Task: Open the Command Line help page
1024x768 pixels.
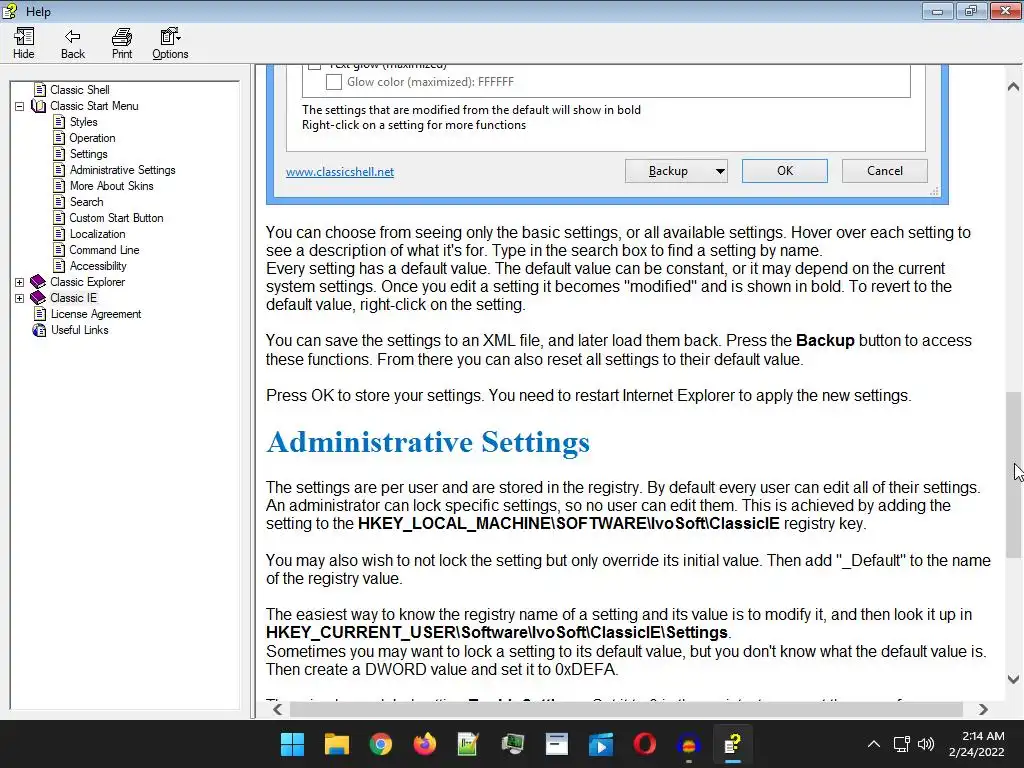Action: [104, 250]
